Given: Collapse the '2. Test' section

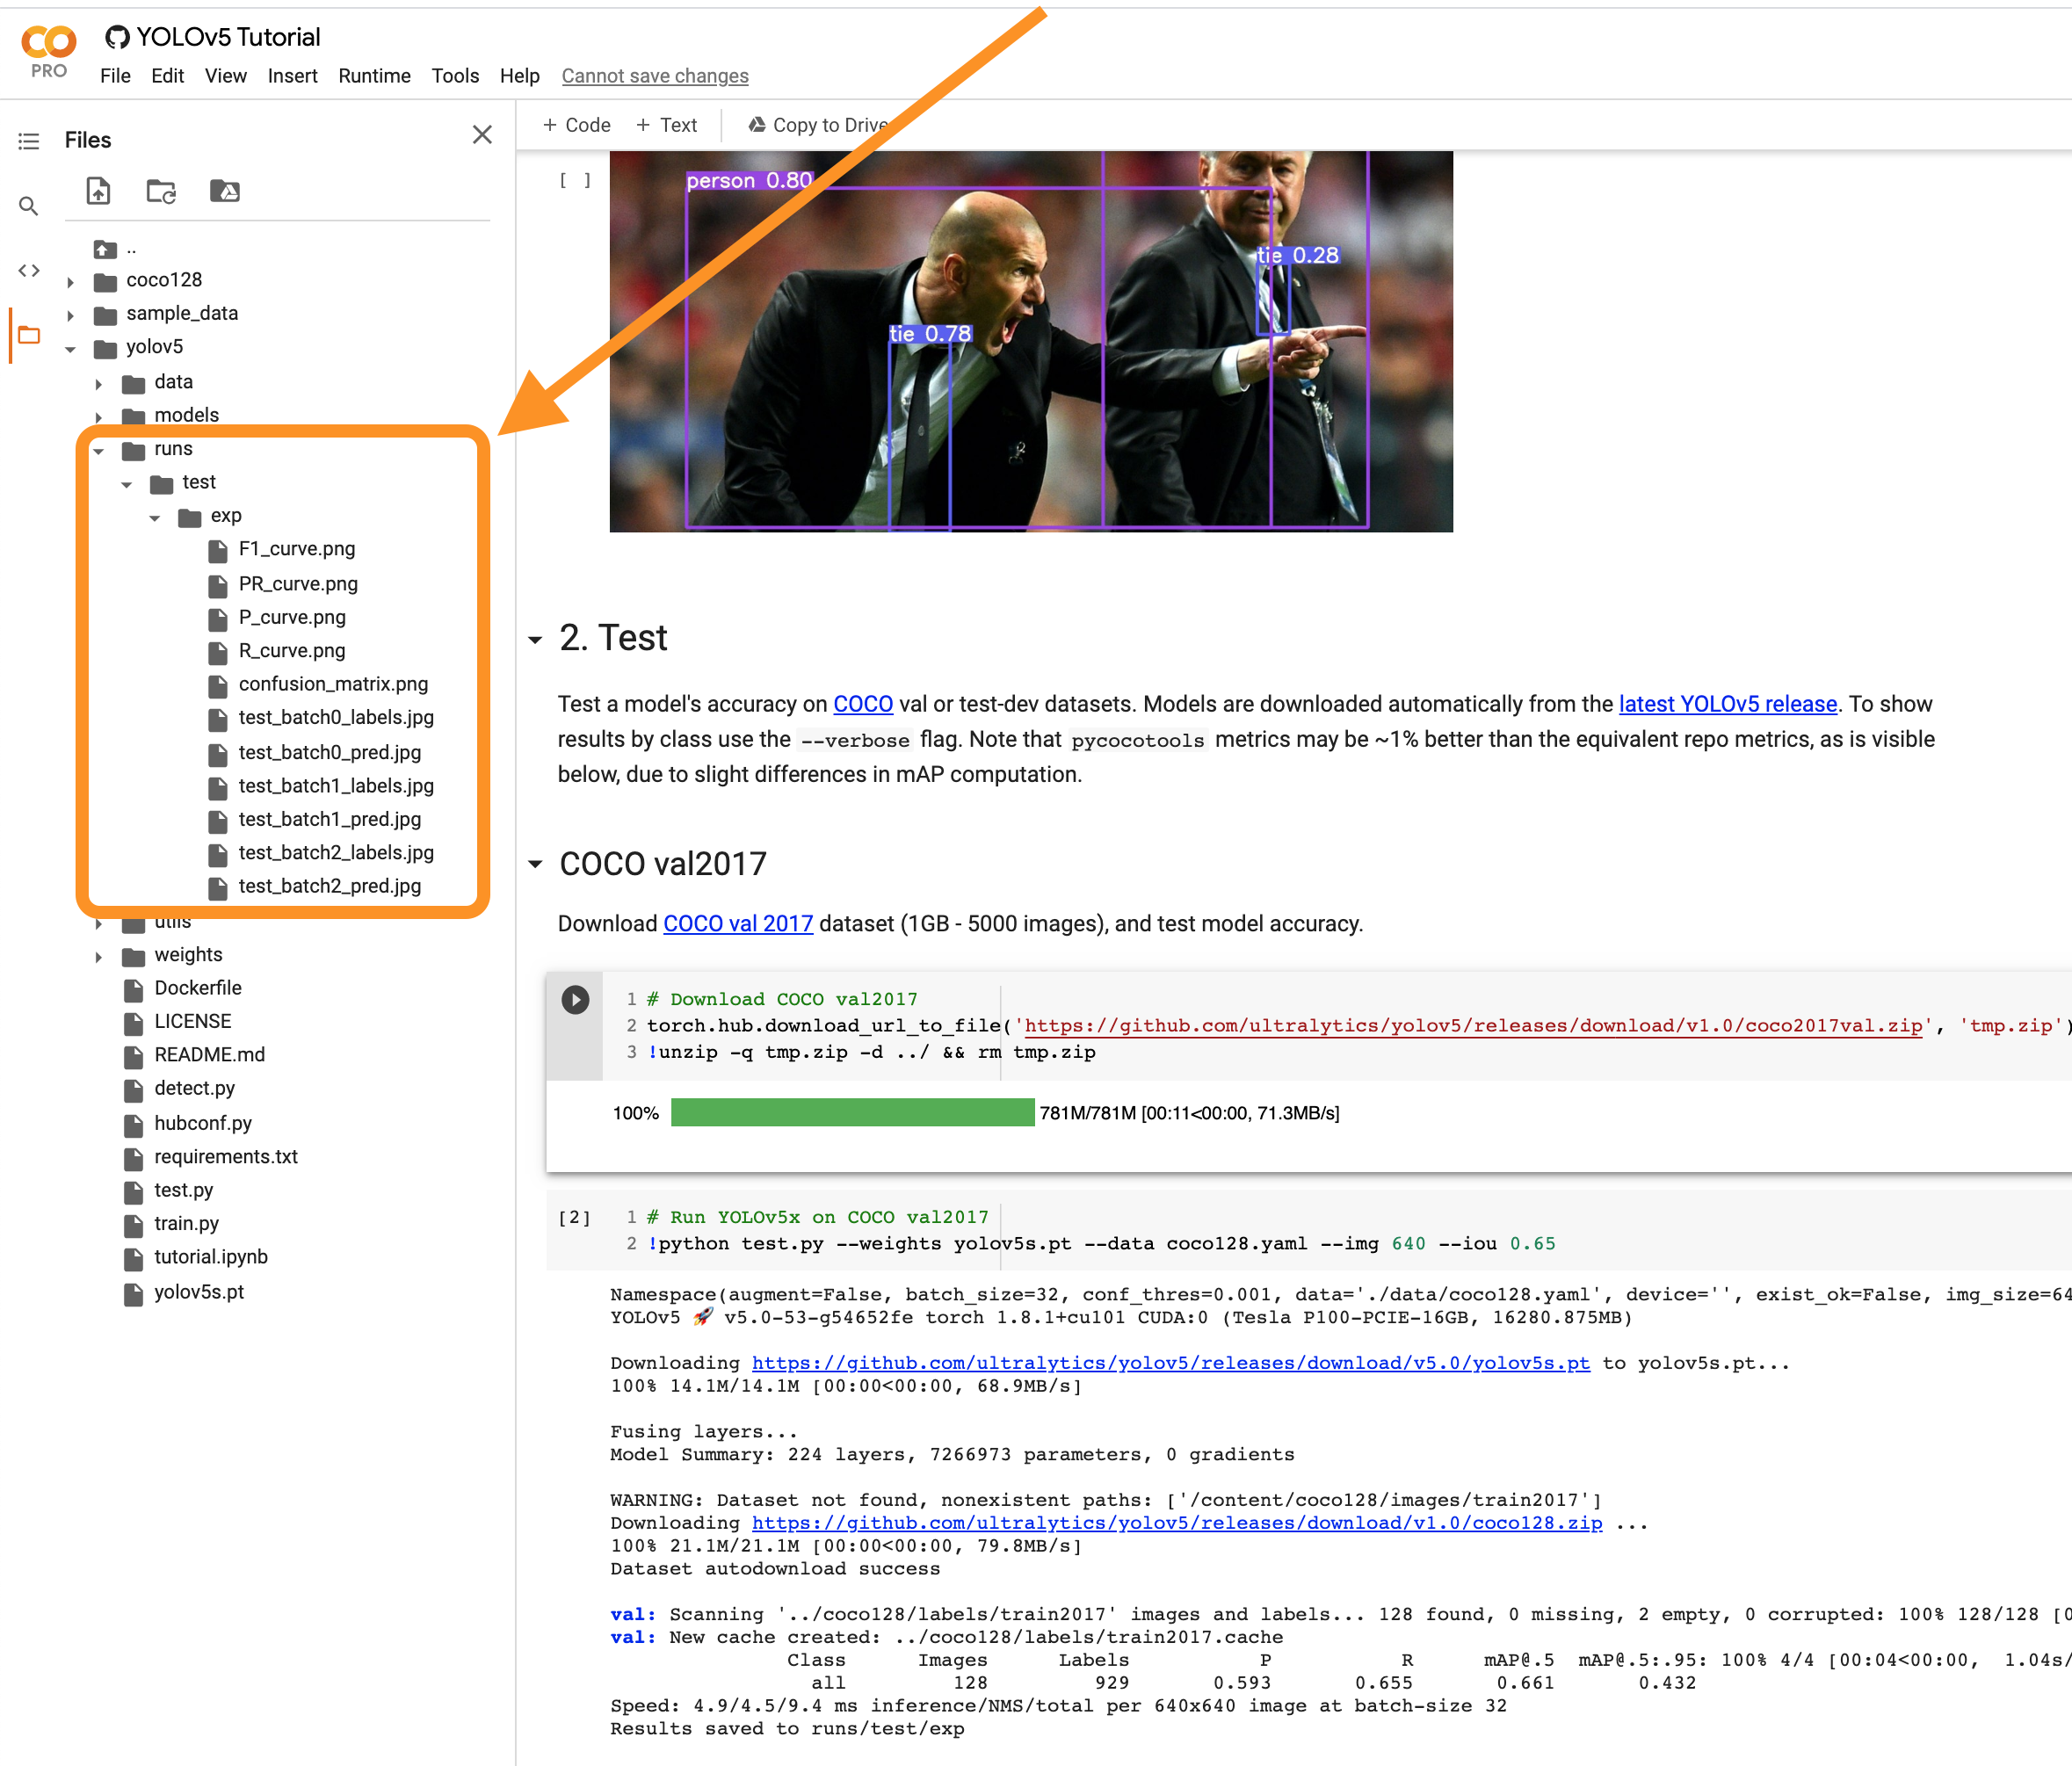Looking at the screenshot, I should tap(536, 640).
